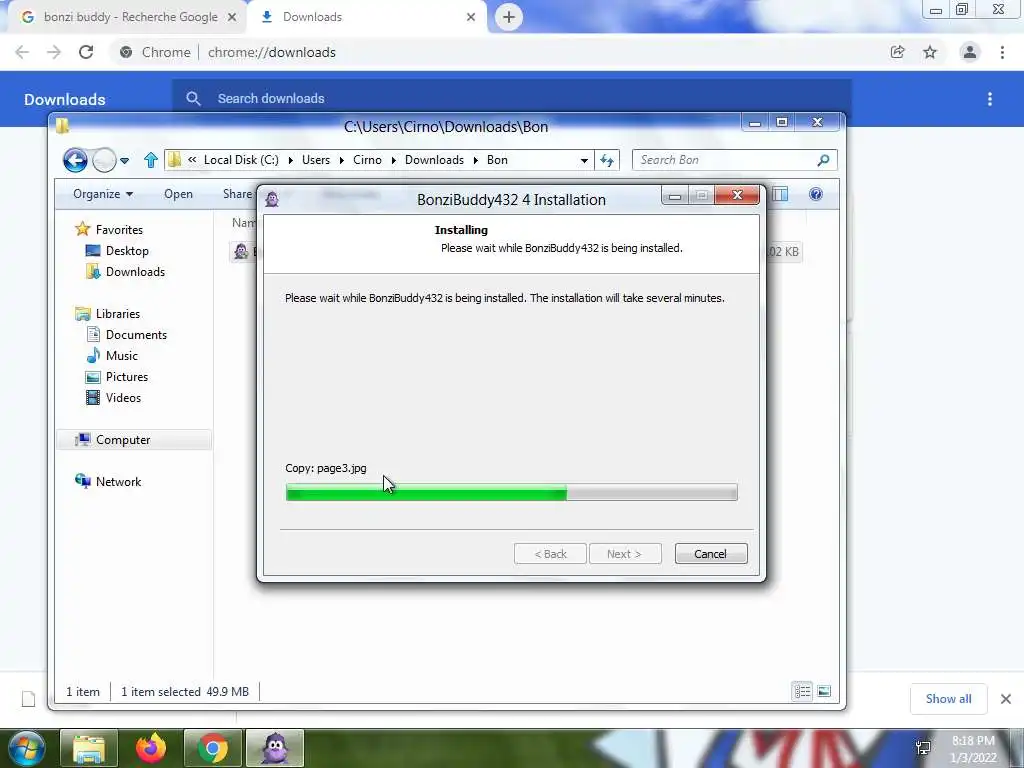
Task: Open File Explorer from taskbar
Action: coord(89,748)
